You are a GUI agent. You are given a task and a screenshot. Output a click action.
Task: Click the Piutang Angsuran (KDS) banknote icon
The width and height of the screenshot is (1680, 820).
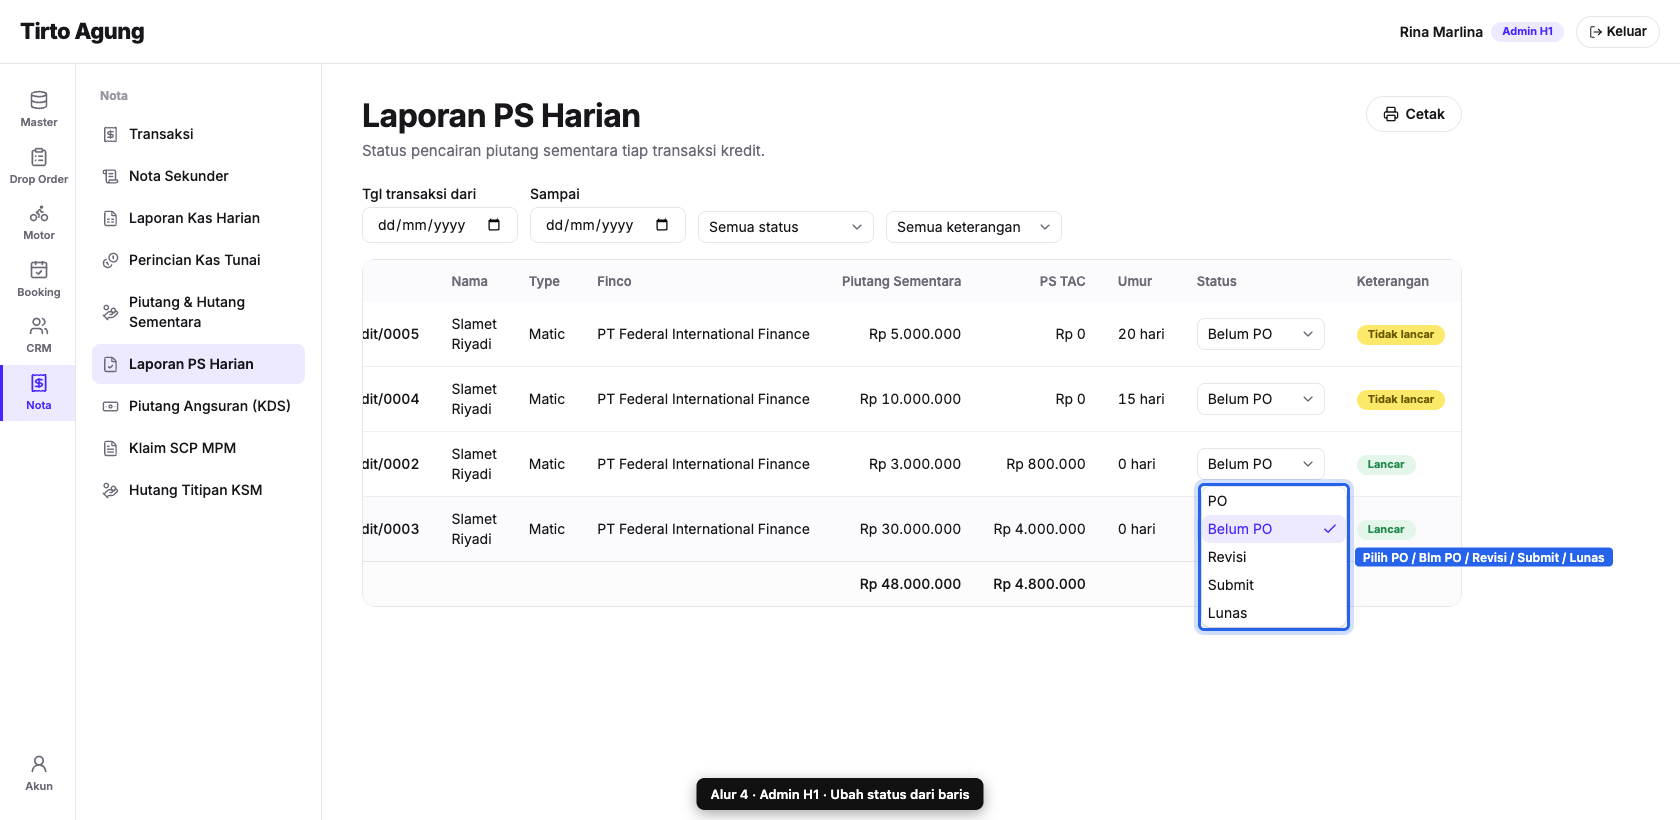[x=111, y=406]
